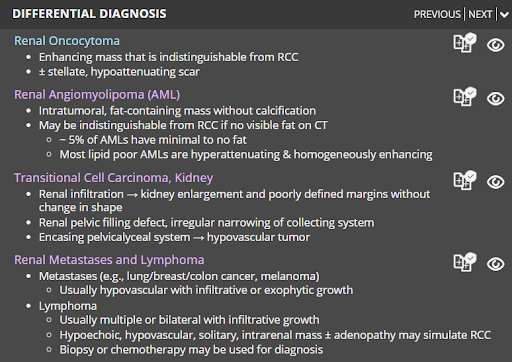Go to PREVIOUS section
Viewport: 512px width, 362px height.
[437, 14]
